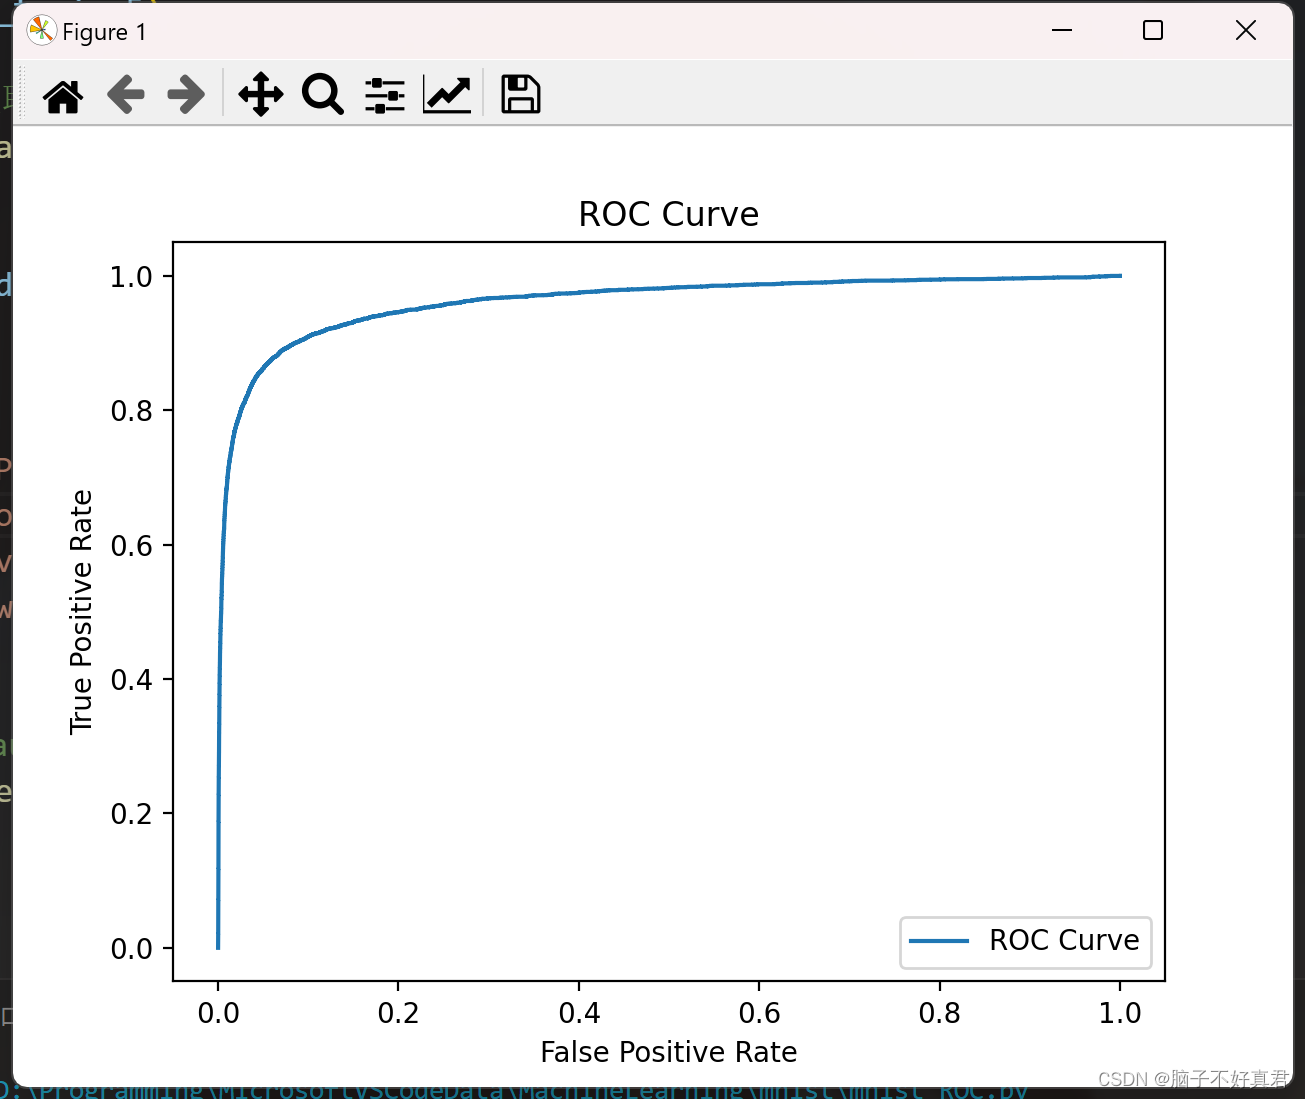Toggle navigation with the Home button
The height and width of the screenshot is (1099, 1305).
[x=62, y=94]
